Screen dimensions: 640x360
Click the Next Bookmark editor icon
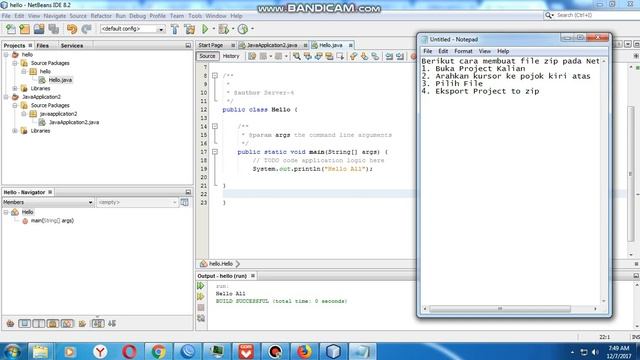pos(364,56)
